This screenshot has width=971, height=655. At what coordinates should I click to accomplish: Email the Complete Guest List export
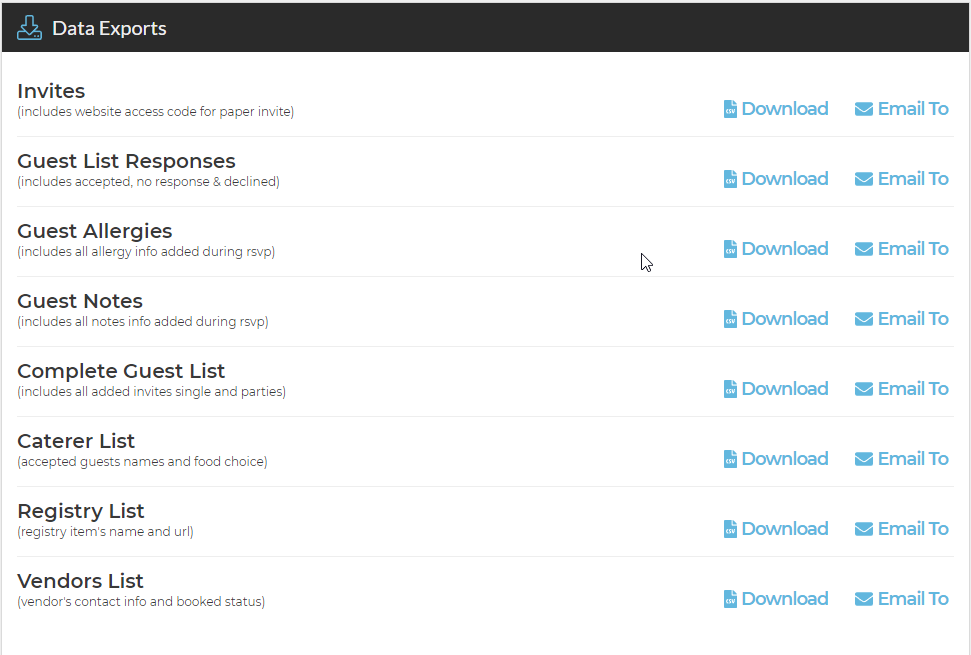tap(901, 389)
